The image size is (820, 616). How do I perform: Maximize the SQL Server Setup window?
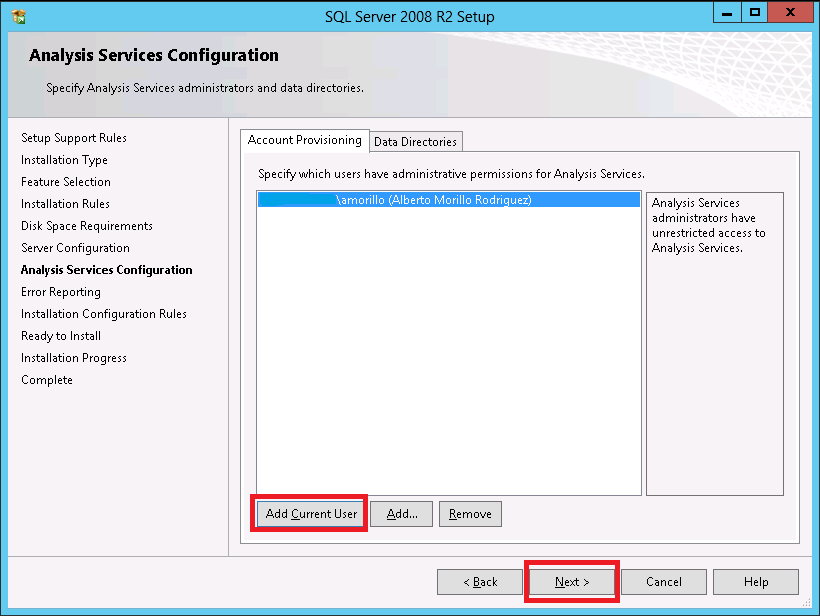click(755, 13)
